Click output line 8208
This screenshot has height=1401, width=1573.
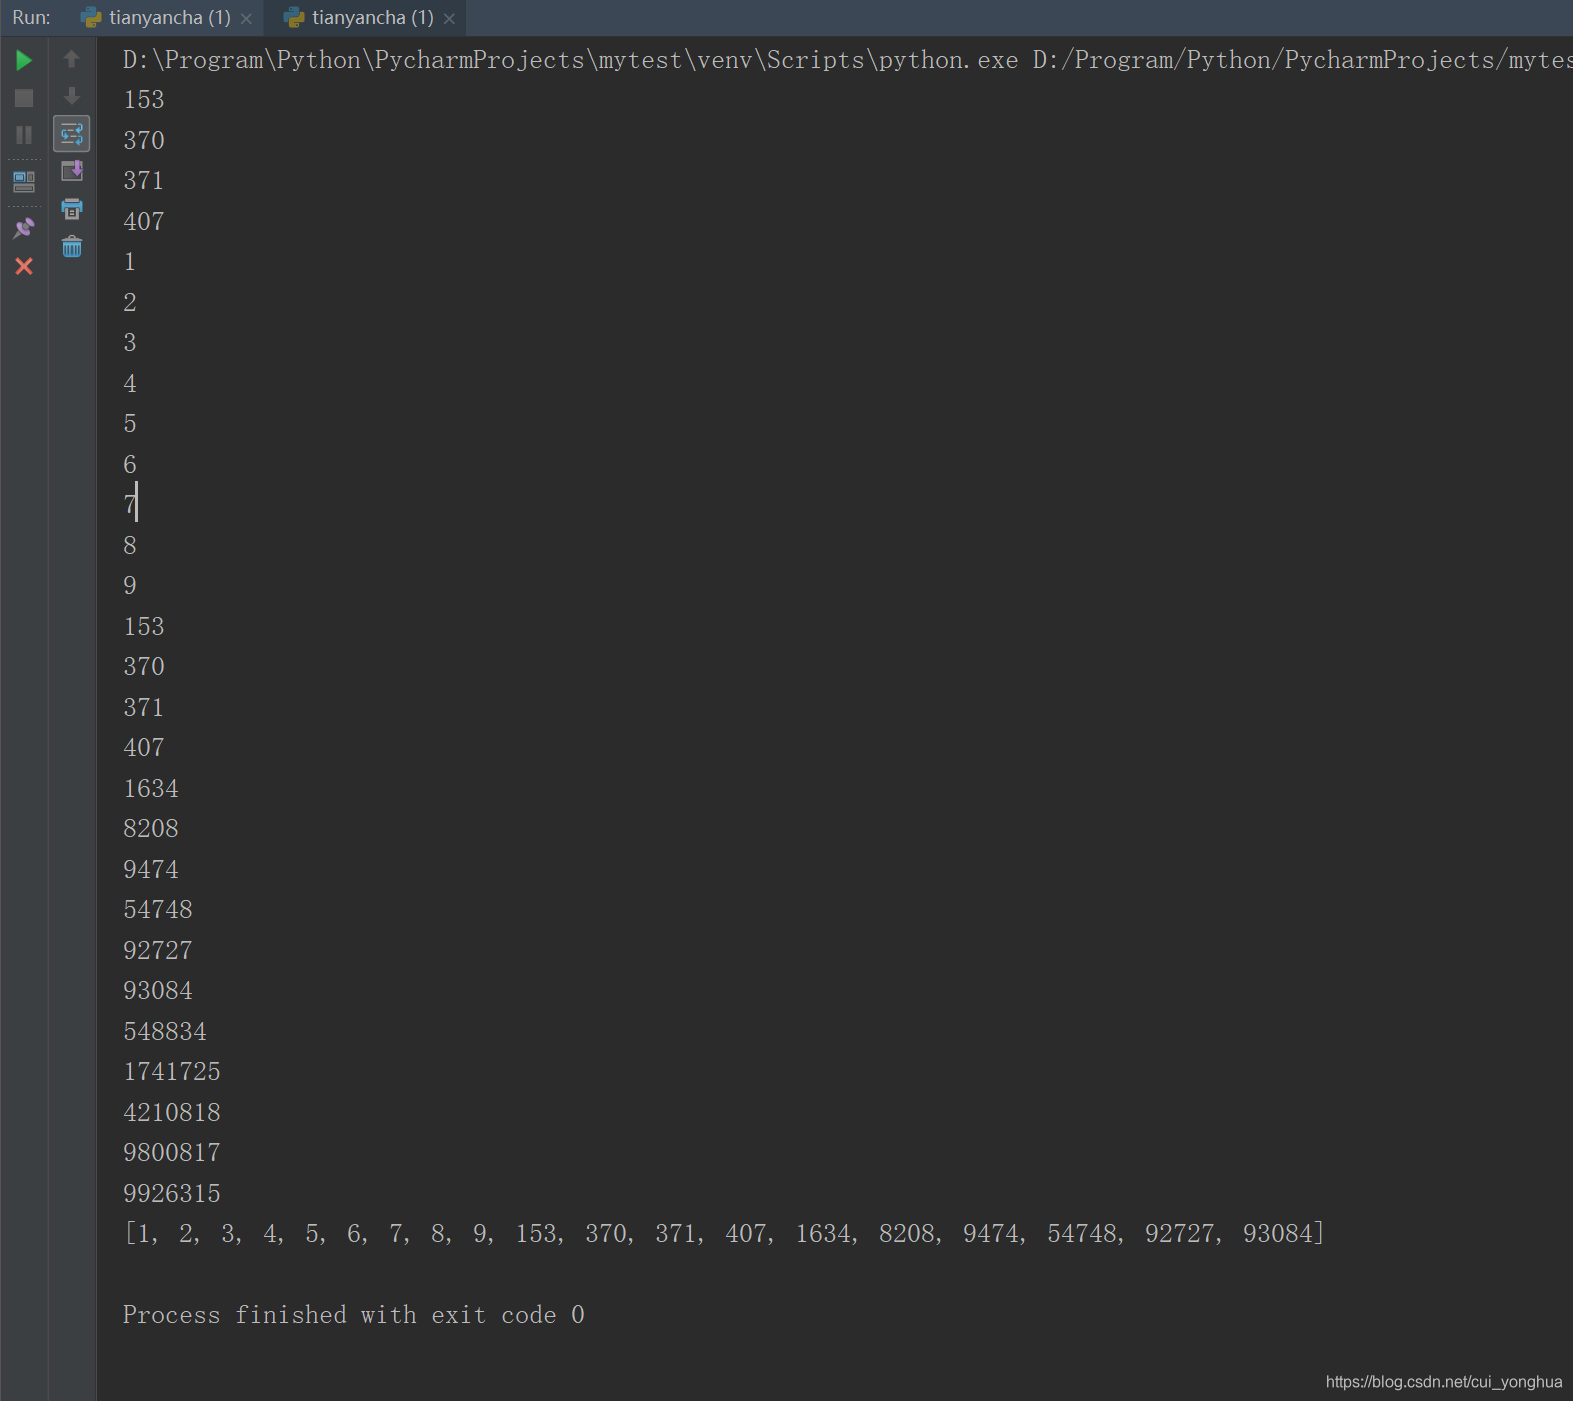pyautogui.click(x=151, y=828)
